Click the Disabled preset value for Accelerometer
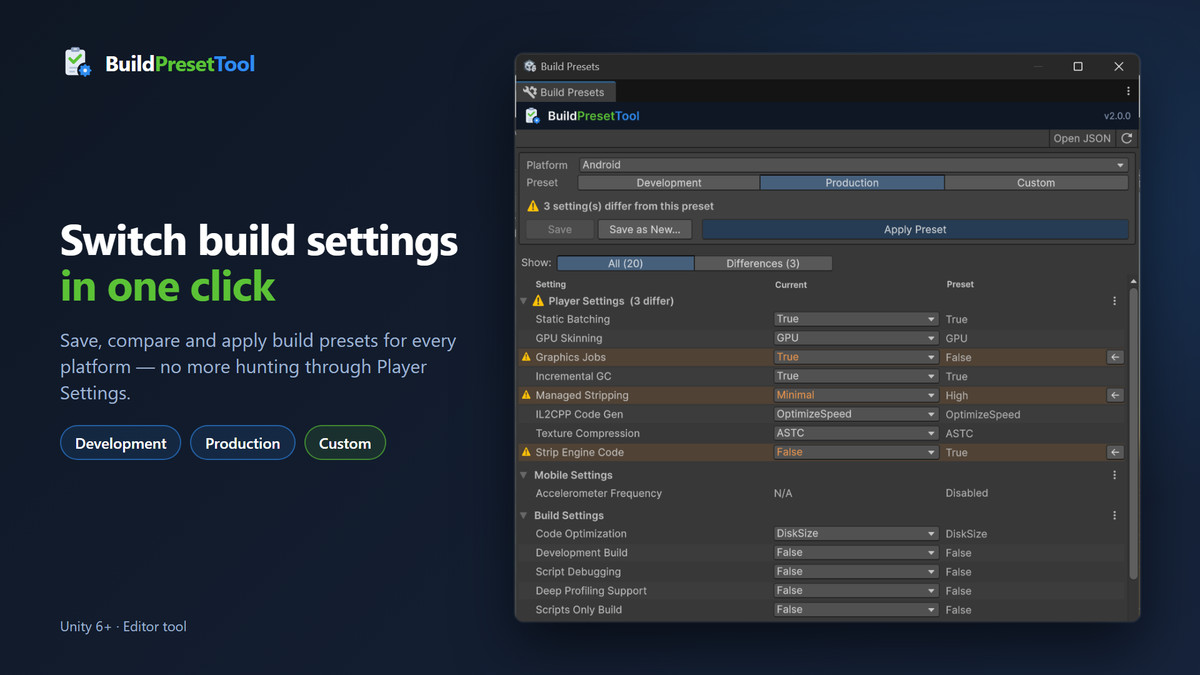The height and width of the screenshot is (675, 1200). click(967, 493)
